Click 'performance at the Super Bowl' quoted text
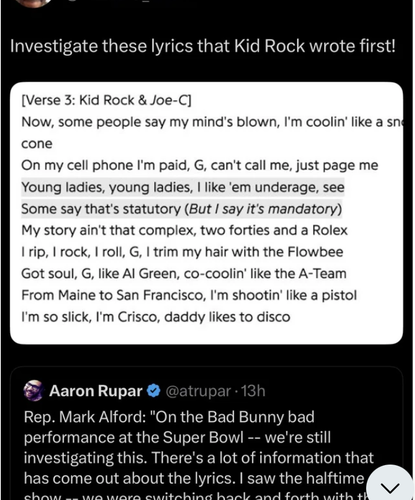Screen dimensions: 415x500 [x=134, y=437]
